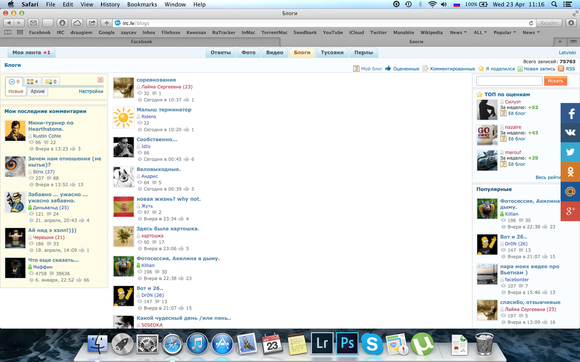Share via Odnoklassniki orange sidebar icon
Image resolution: width=580 pixels, height=362 pixels.
coord(570,172)
